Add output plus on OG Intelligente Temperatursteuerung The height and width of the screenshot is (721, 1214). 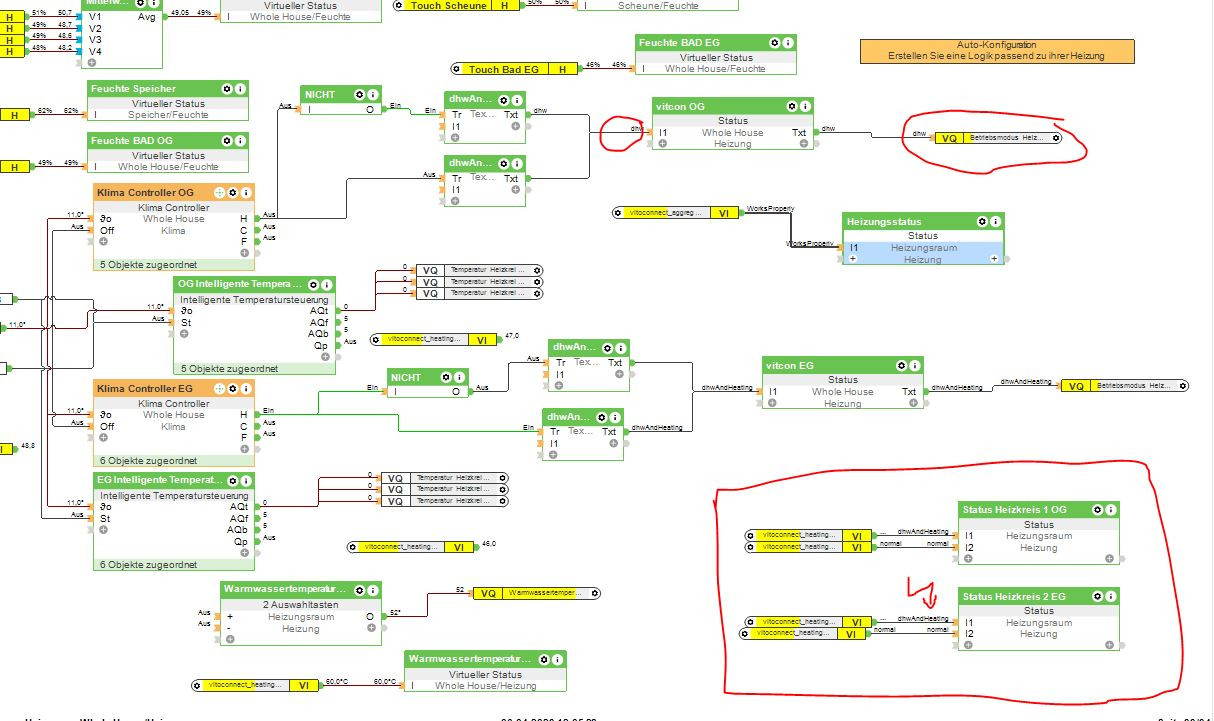click(x=326, y=355)
